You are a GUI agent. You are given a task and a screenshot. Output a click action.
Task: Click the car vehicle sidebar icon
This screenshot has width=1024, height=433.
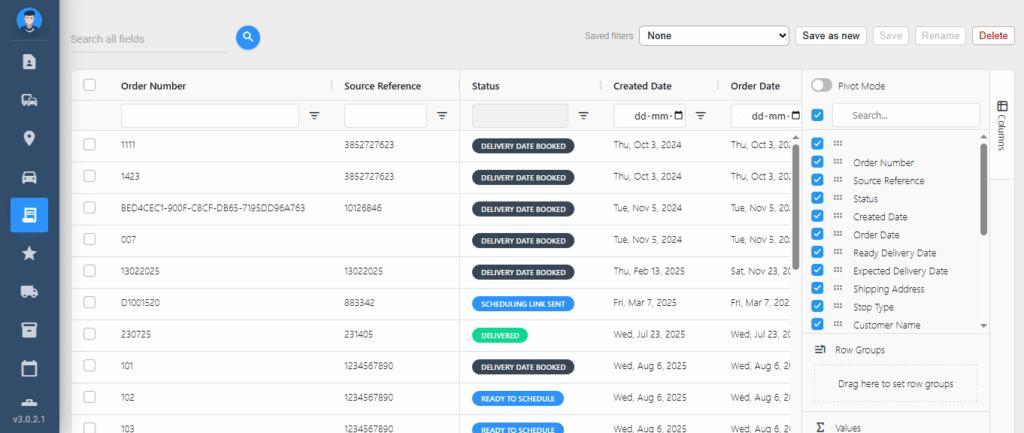tap(29, 177)
